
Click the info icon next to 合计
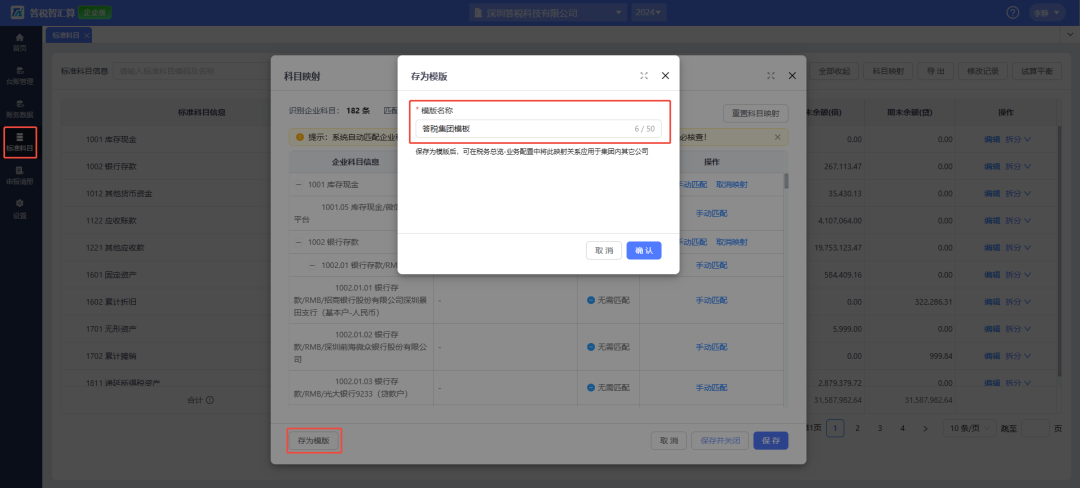[x=210, y=400]
